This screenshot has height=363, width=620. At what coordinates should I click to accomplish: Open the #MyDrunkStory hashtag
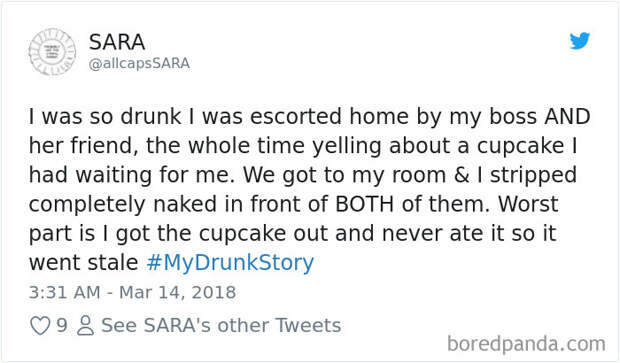coord(230,263)
